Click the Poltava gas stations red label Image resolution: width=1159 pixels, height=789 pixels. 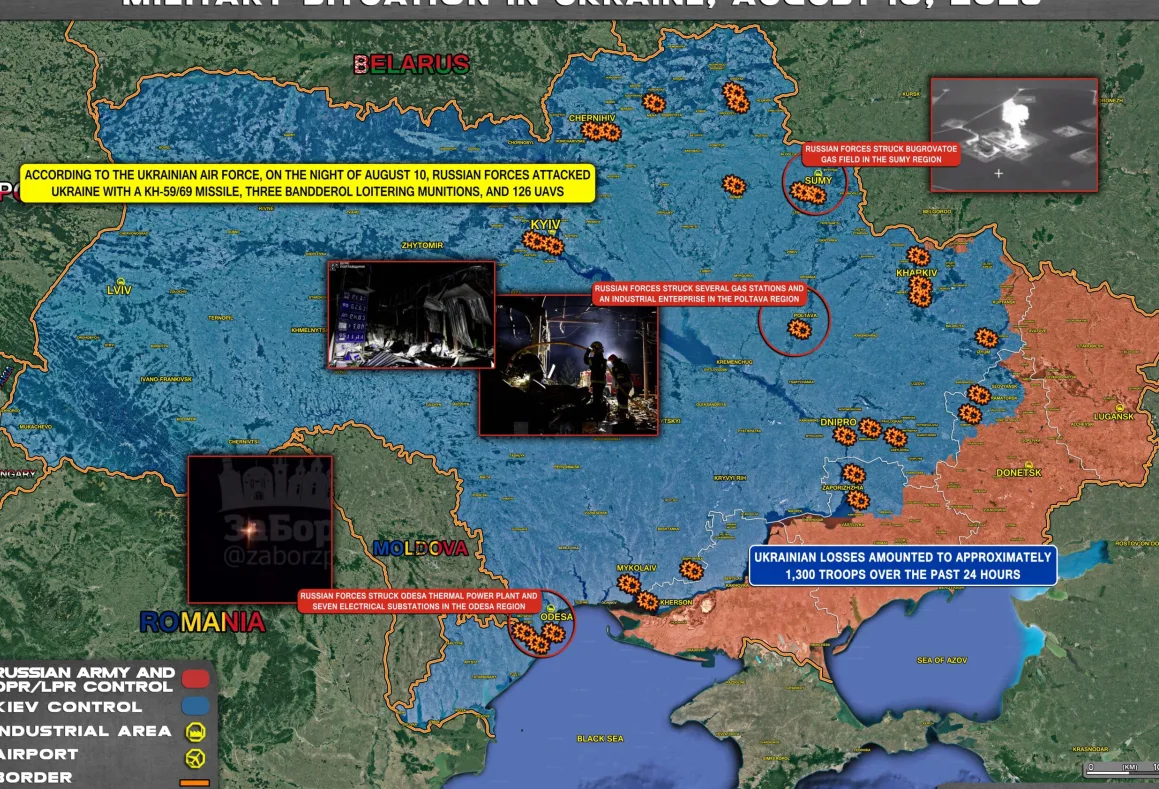[x=699, y=294]
